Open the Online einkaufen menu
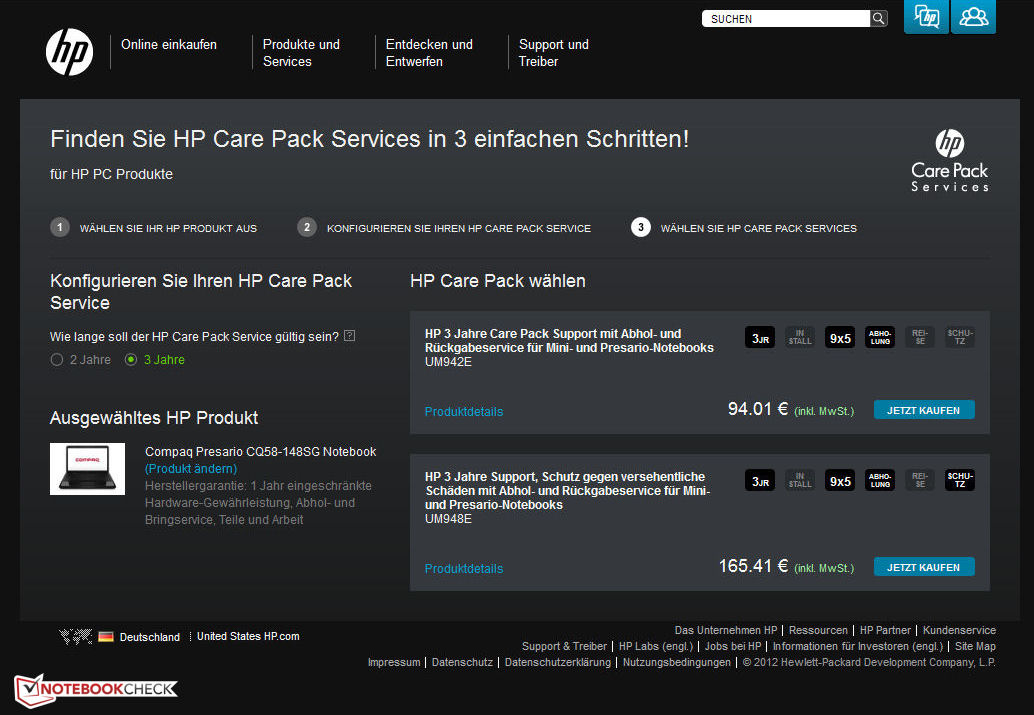The image size is (1034, 715). (169, 44)
